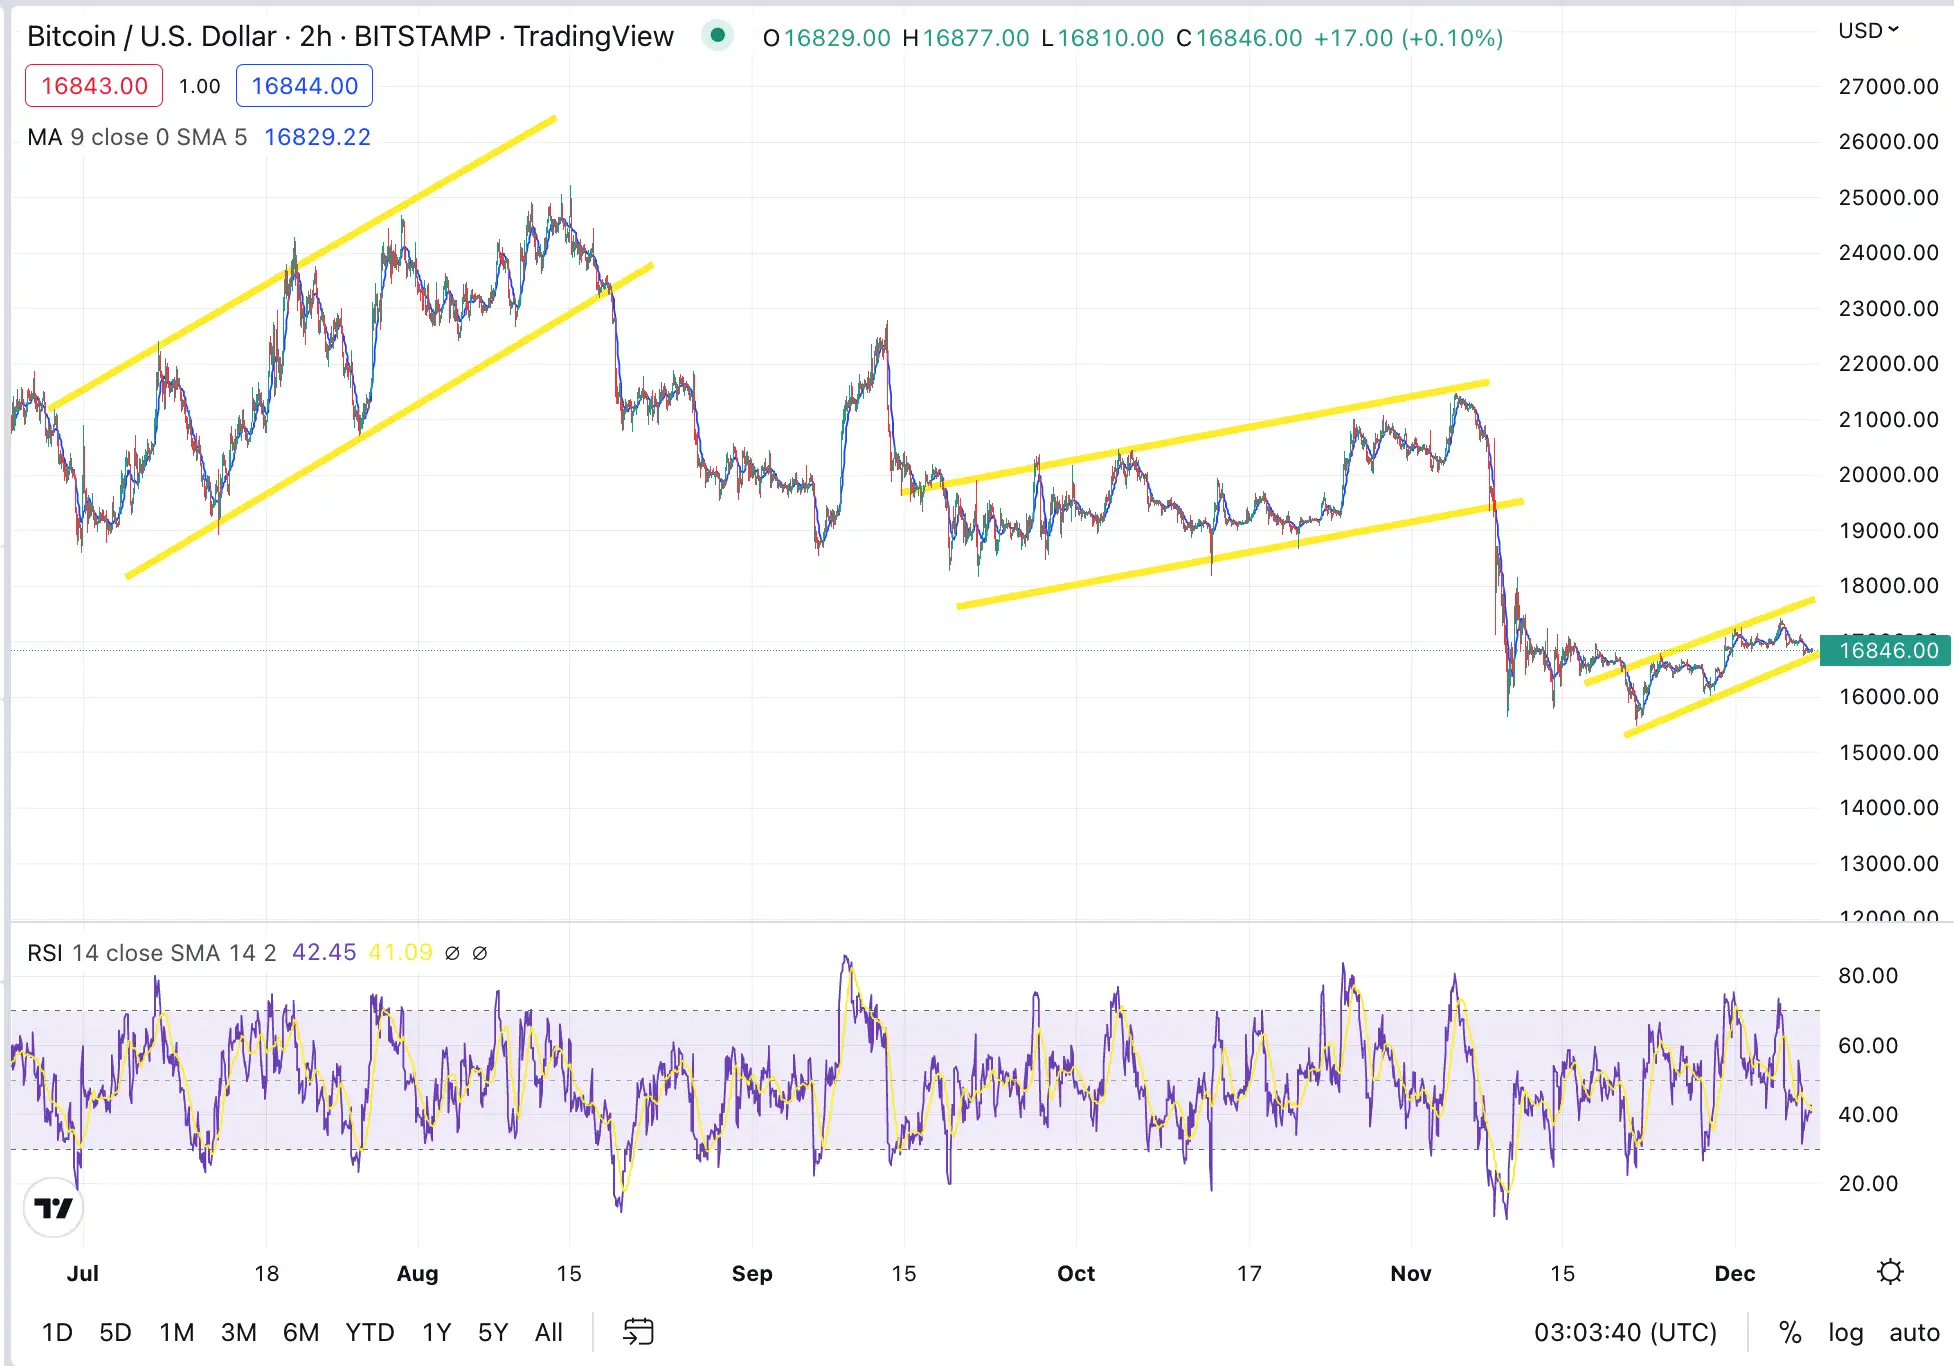Screen dimensions: 1954x1366
Task: Click second RSI empty-value symbol
Action: pos(480,953)
